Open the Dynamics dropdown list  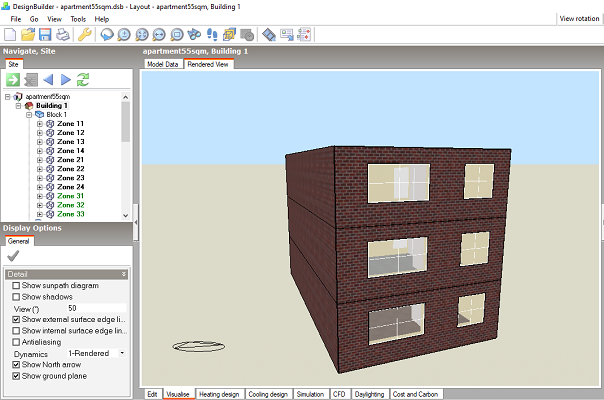coord(122,353)
